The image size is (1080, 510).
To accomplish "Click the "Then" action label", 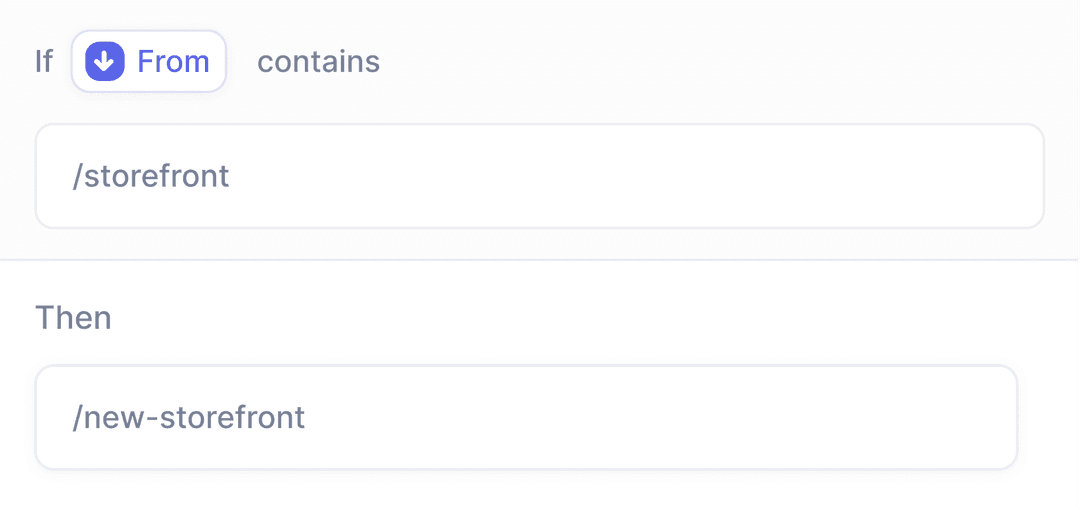I will coord(73,318).
